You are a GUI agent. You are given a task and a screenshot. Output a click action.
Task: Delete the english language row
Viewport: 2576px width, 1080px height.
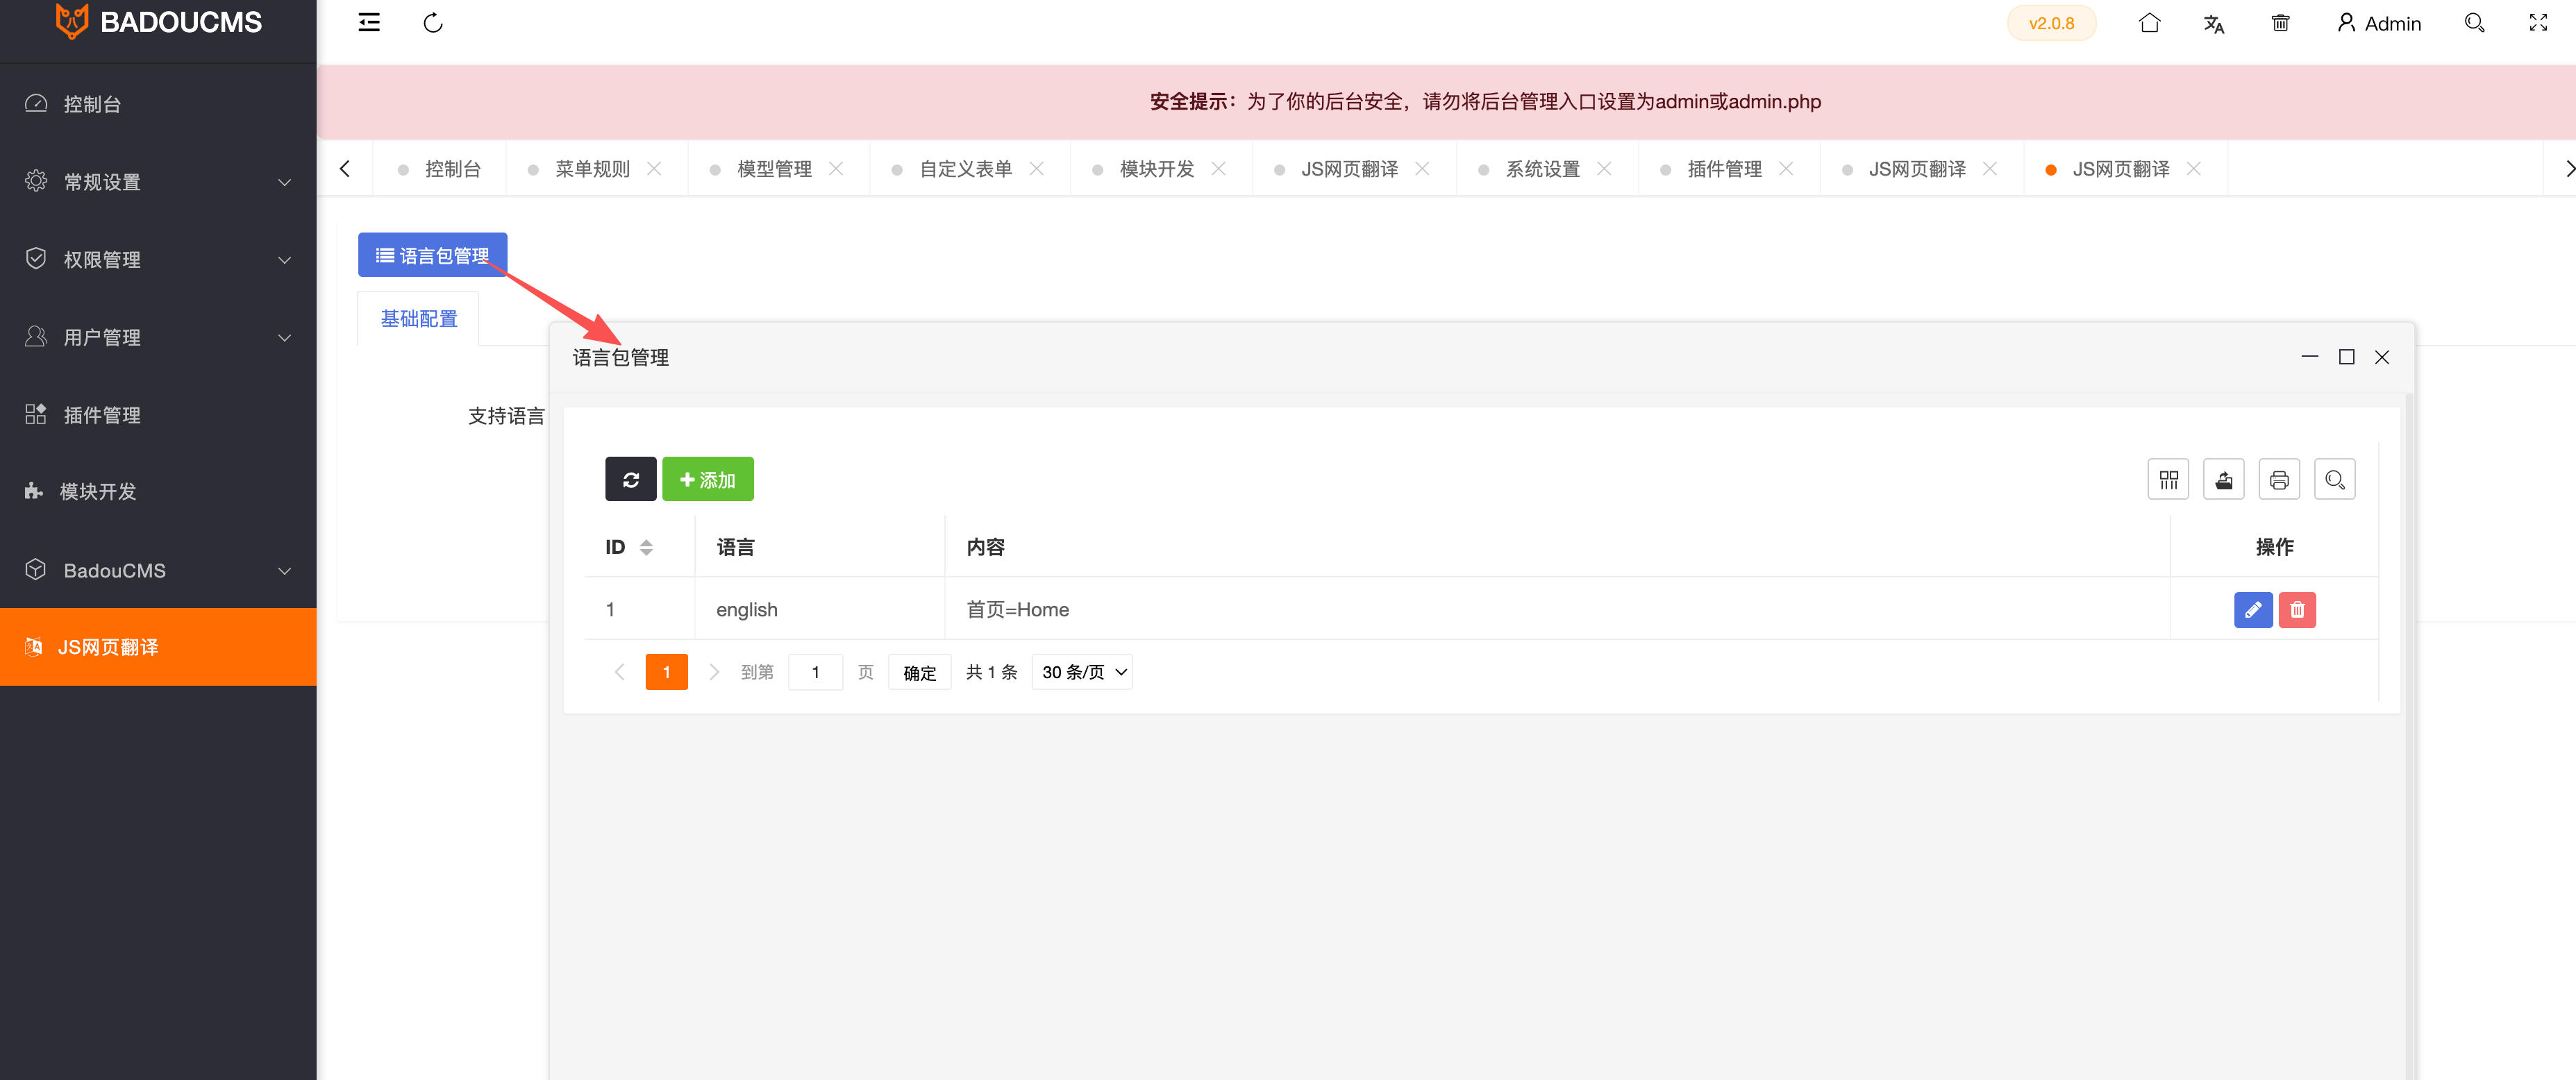pos(2297,610)
